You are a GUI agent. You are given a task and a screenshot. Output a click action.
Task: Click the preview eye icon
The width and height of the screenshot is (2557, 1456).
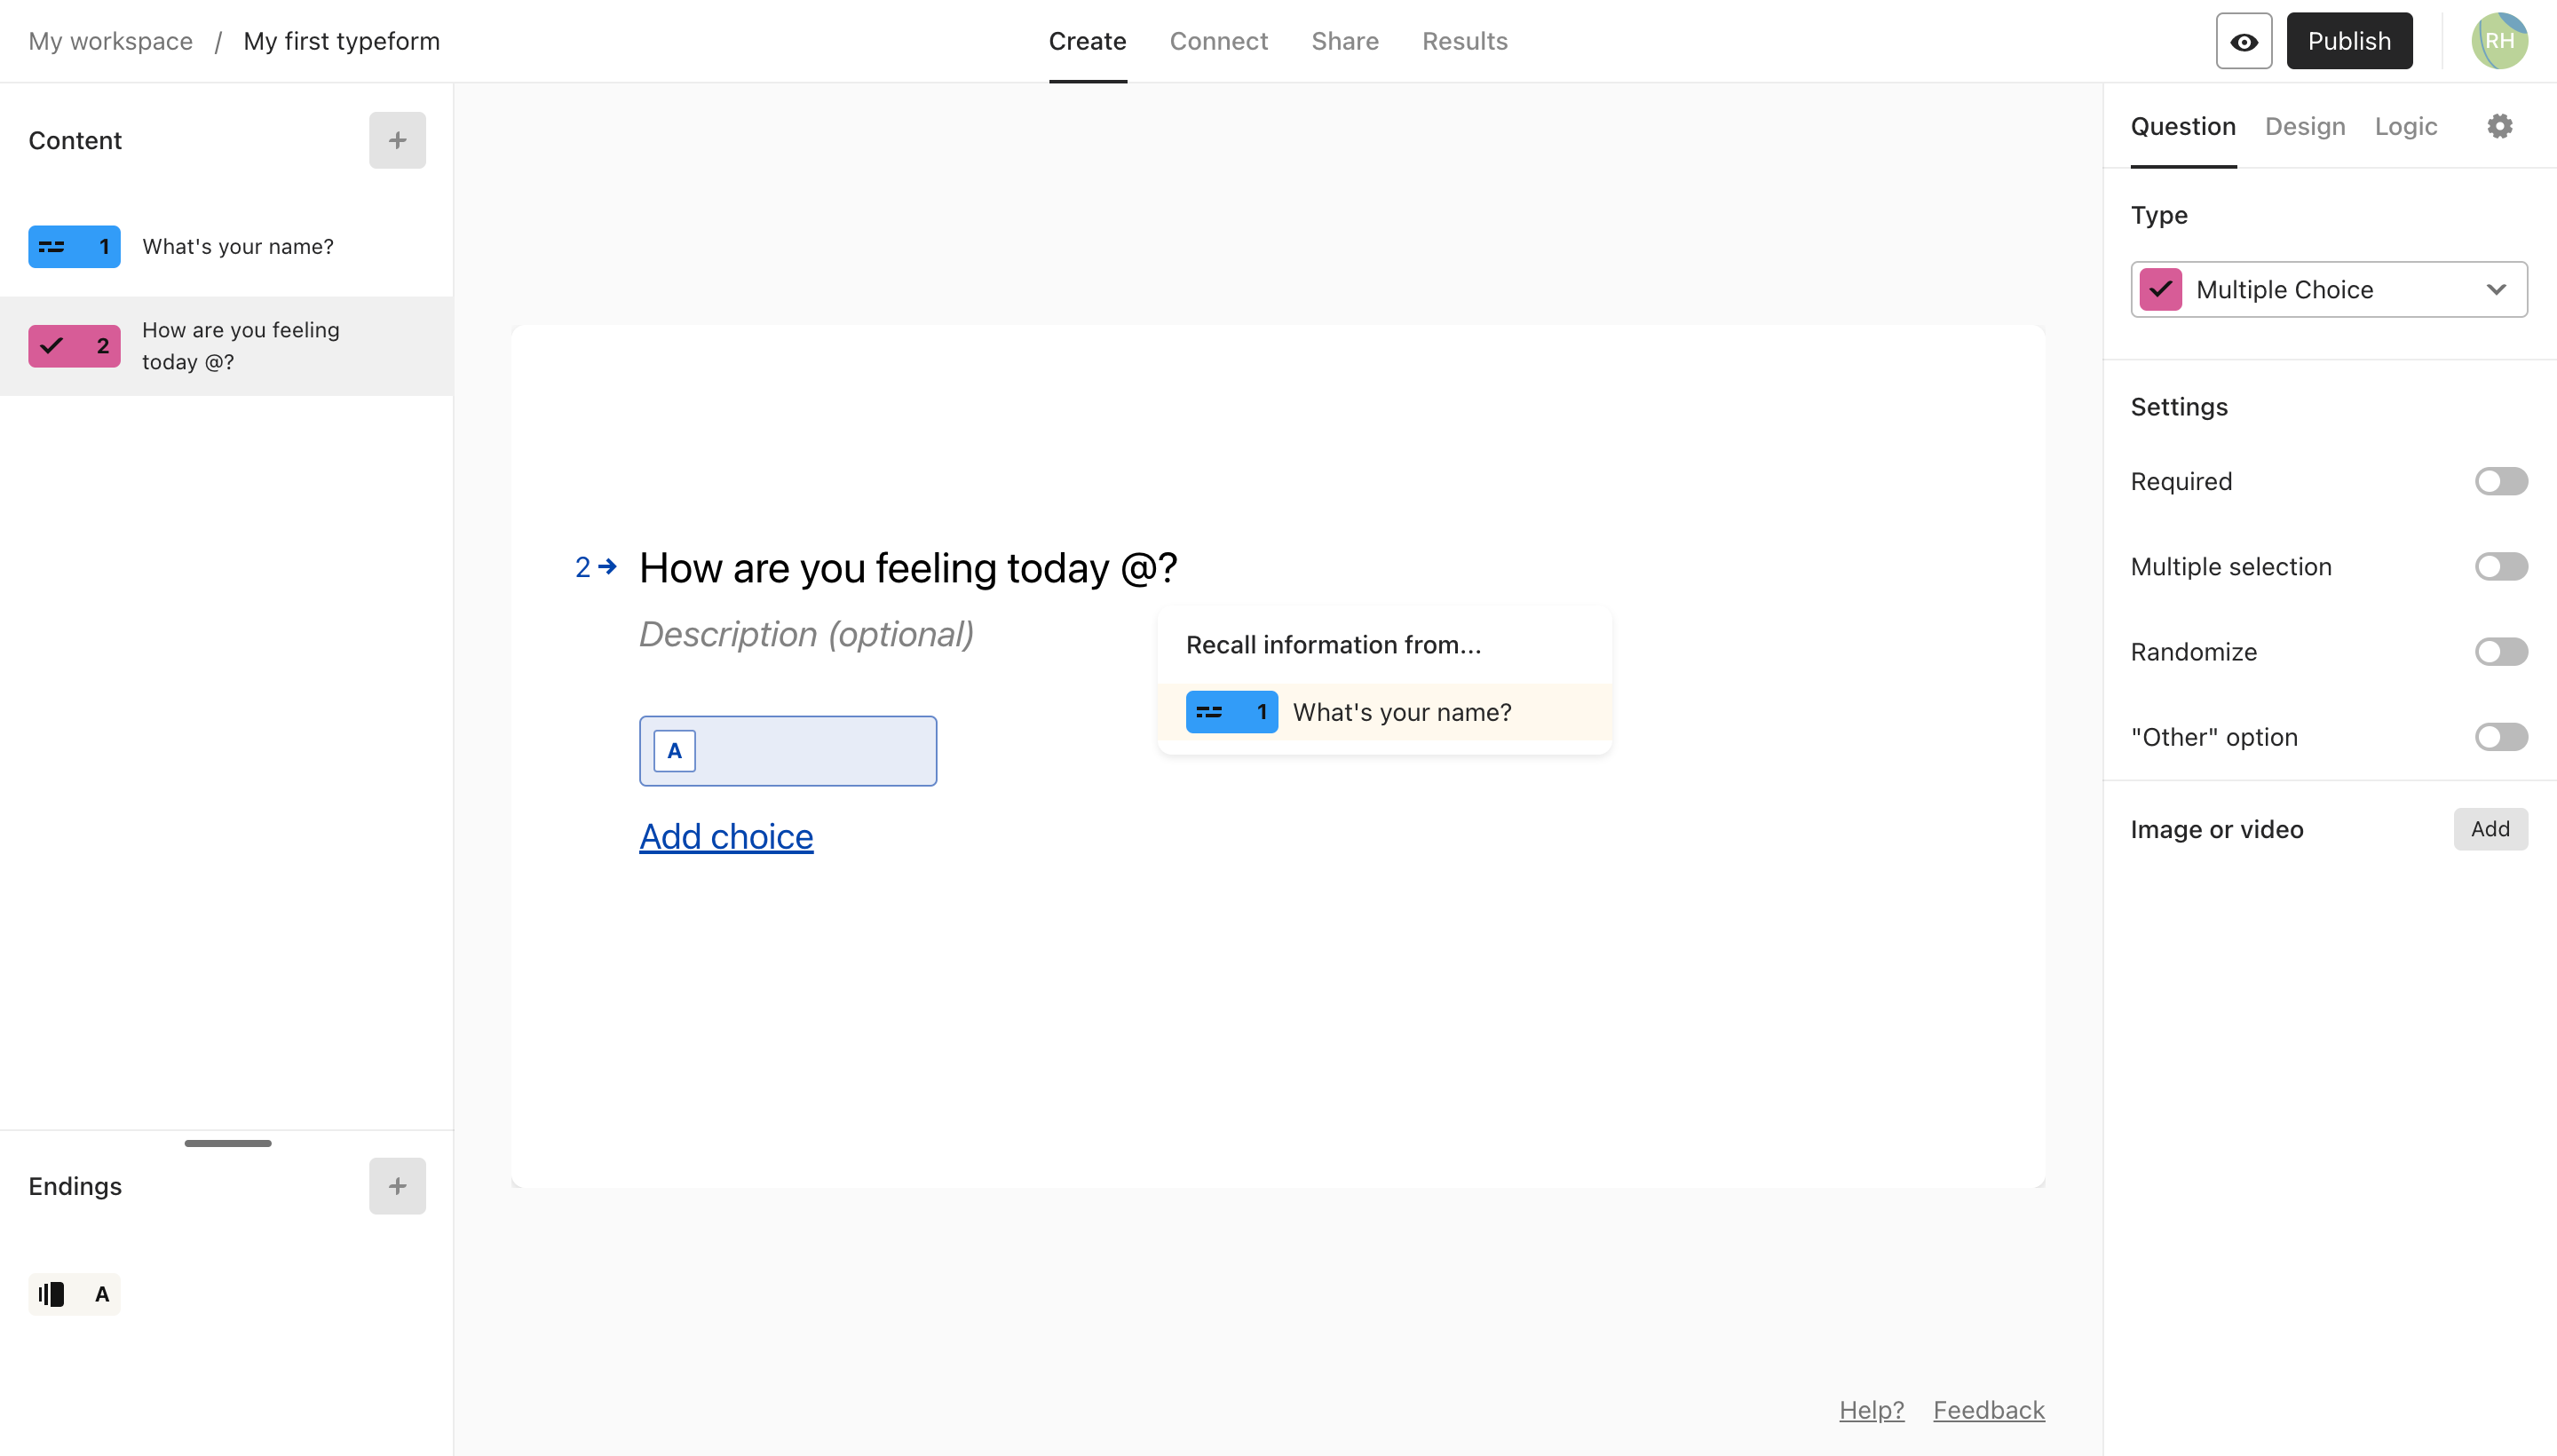[x=2243, y=41]
